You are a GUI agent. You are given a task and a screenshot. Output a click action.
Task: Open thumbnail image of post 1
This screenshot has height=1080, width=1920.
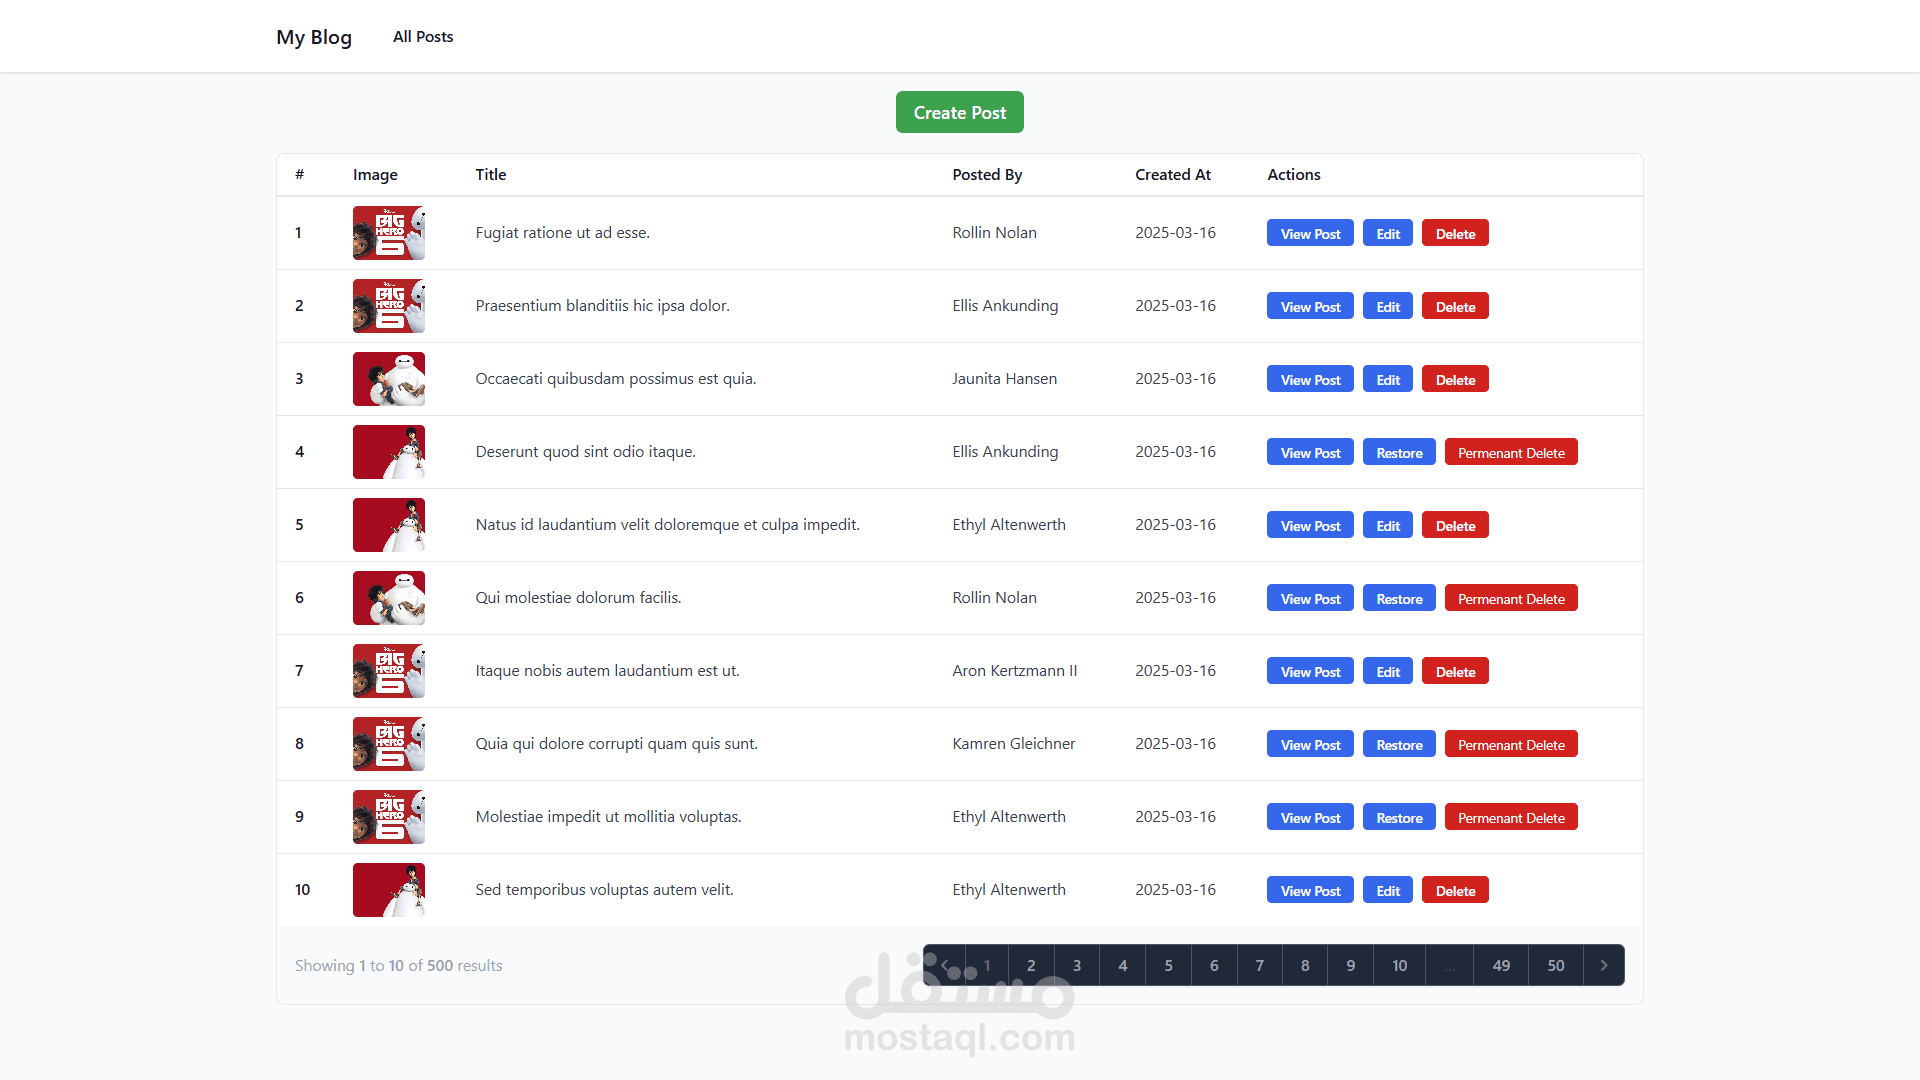(389, 233)
